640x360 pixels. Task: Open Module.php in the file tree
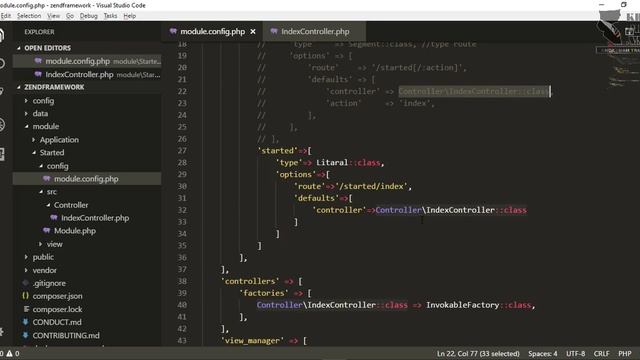pyautogui.click(x=75, y=231)
